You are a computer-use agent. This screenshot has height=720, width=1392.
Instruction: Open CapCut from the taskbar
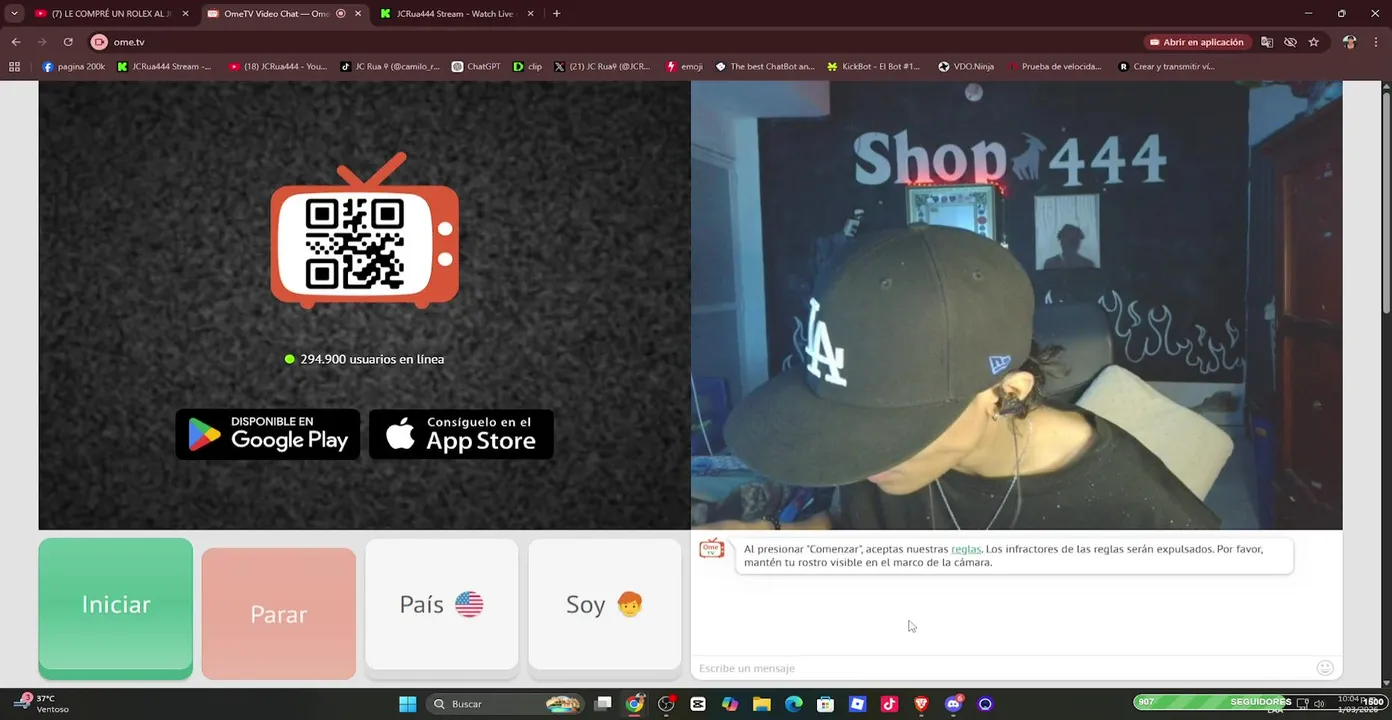coord(698,704)
